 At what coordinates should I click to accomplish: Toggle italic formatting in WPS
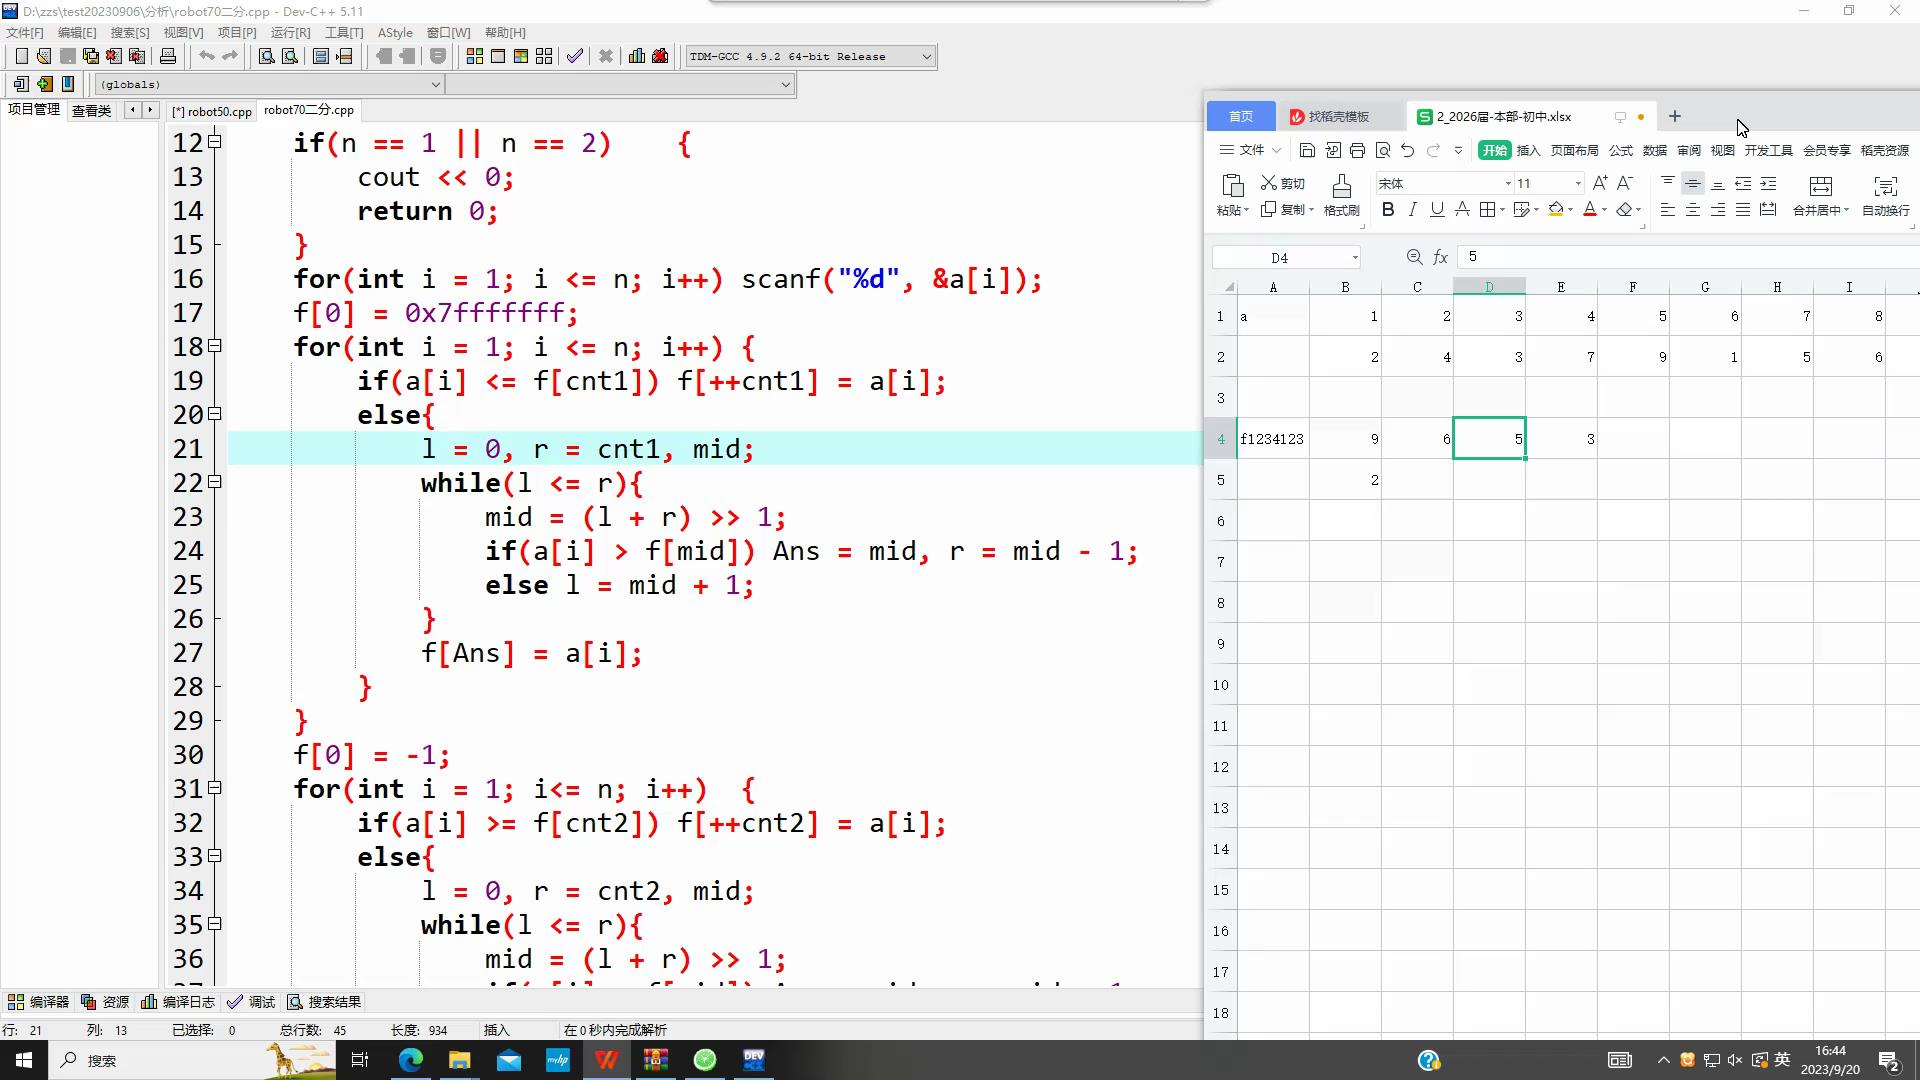[1412, 210]
